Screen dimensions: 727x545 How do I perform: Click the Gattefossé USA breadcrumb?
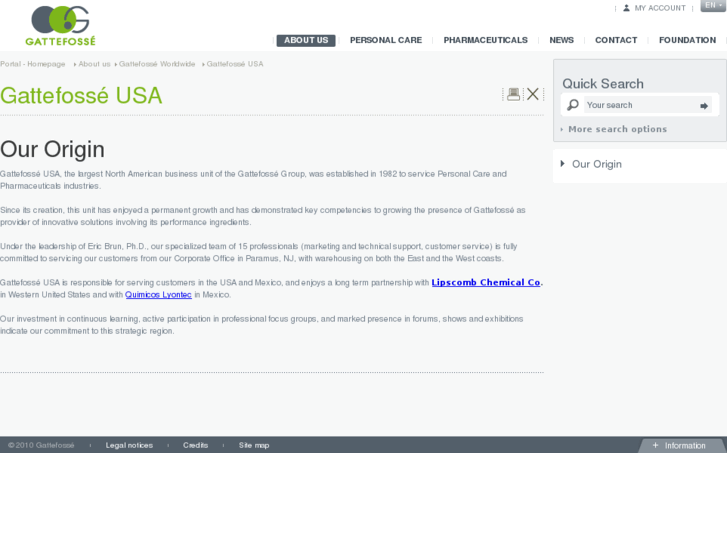(235, 64)
